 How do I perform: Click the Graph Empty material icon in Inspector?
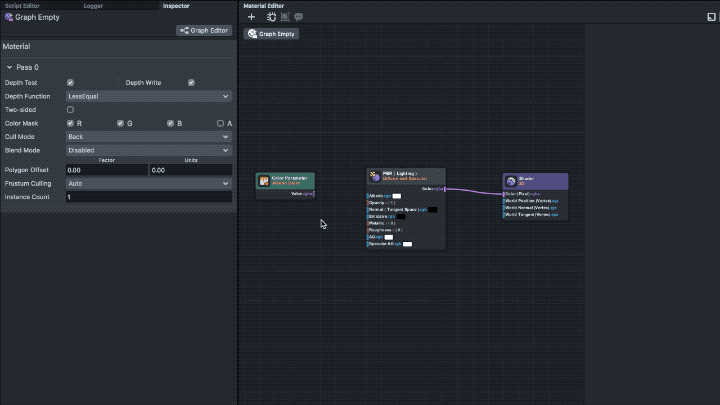(9, 17)
